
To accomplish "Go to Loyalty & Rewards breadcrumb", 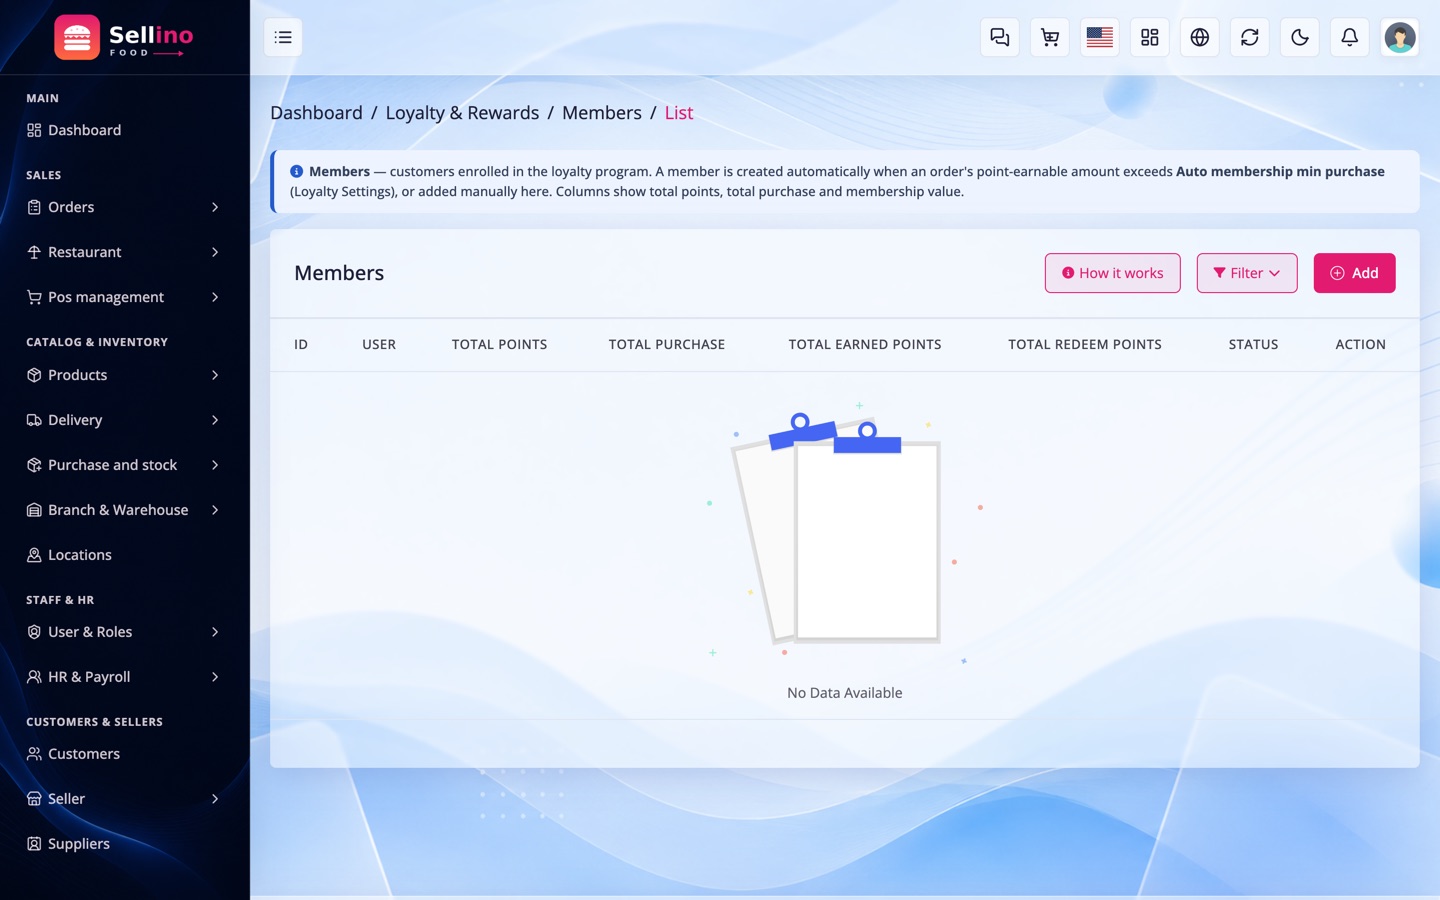I will pyautogui.click(x=462, y=113).
